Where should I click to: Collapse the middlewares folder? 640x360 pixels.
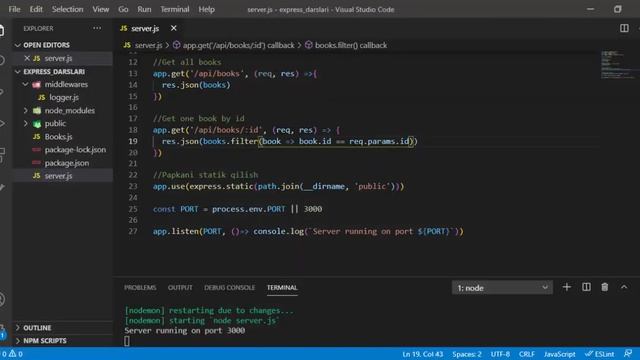26,84
